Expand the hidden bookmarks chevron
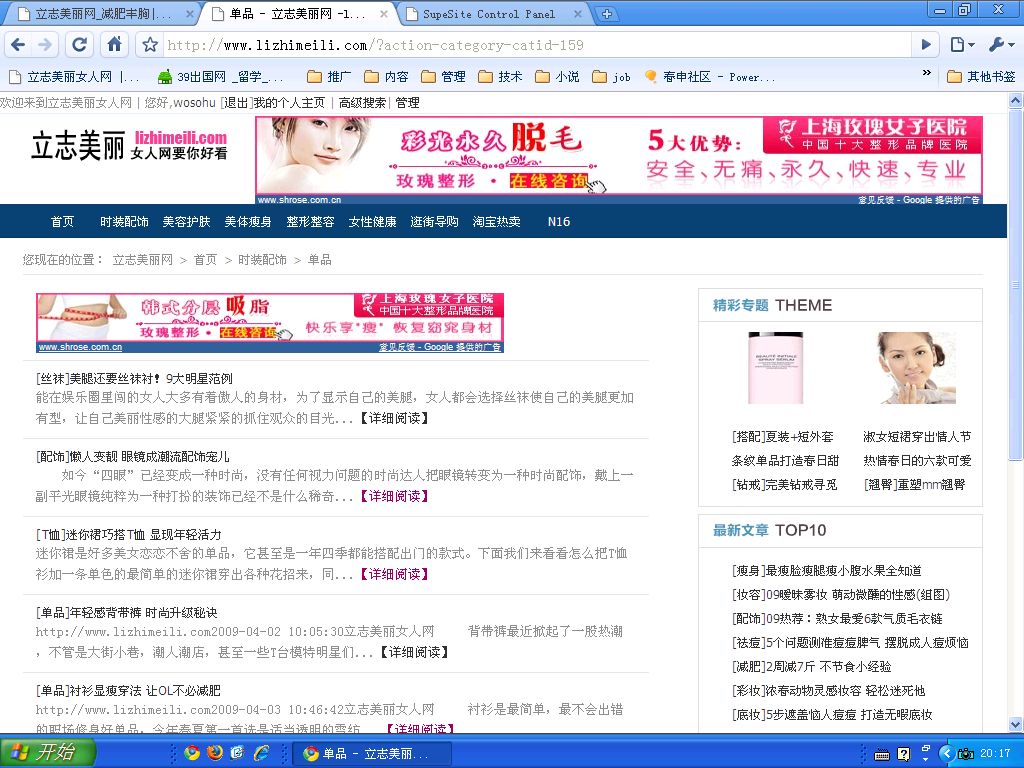This screenshot has width=1024, height=768. pyautogui.click(x=927, y=76)
